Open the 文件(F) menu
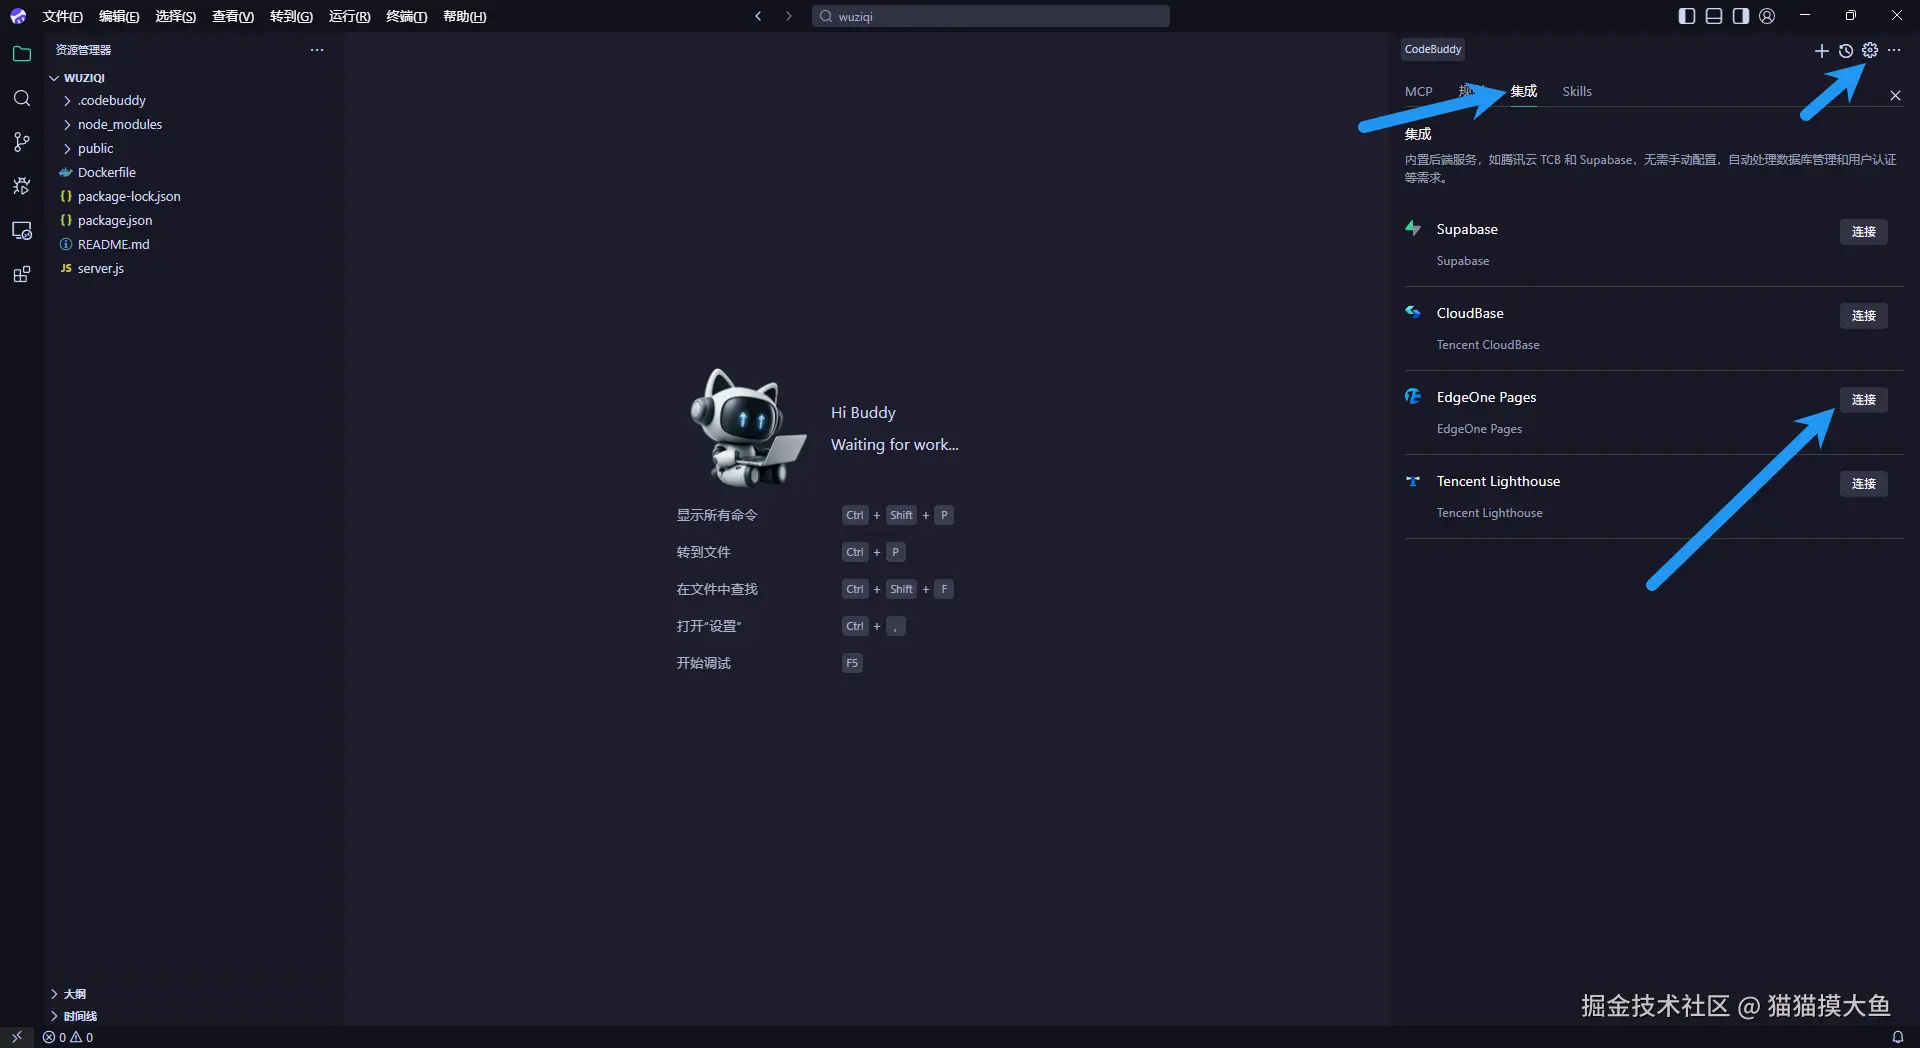 62,16
